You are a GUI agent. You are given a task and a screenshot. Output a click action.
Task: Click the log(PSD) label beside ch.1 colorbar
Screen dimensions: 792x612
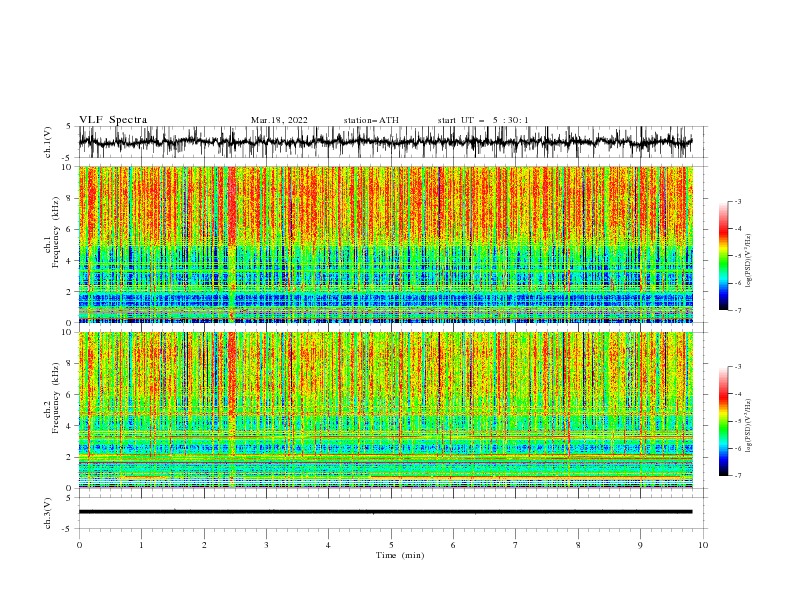click(x=748, y=261)
